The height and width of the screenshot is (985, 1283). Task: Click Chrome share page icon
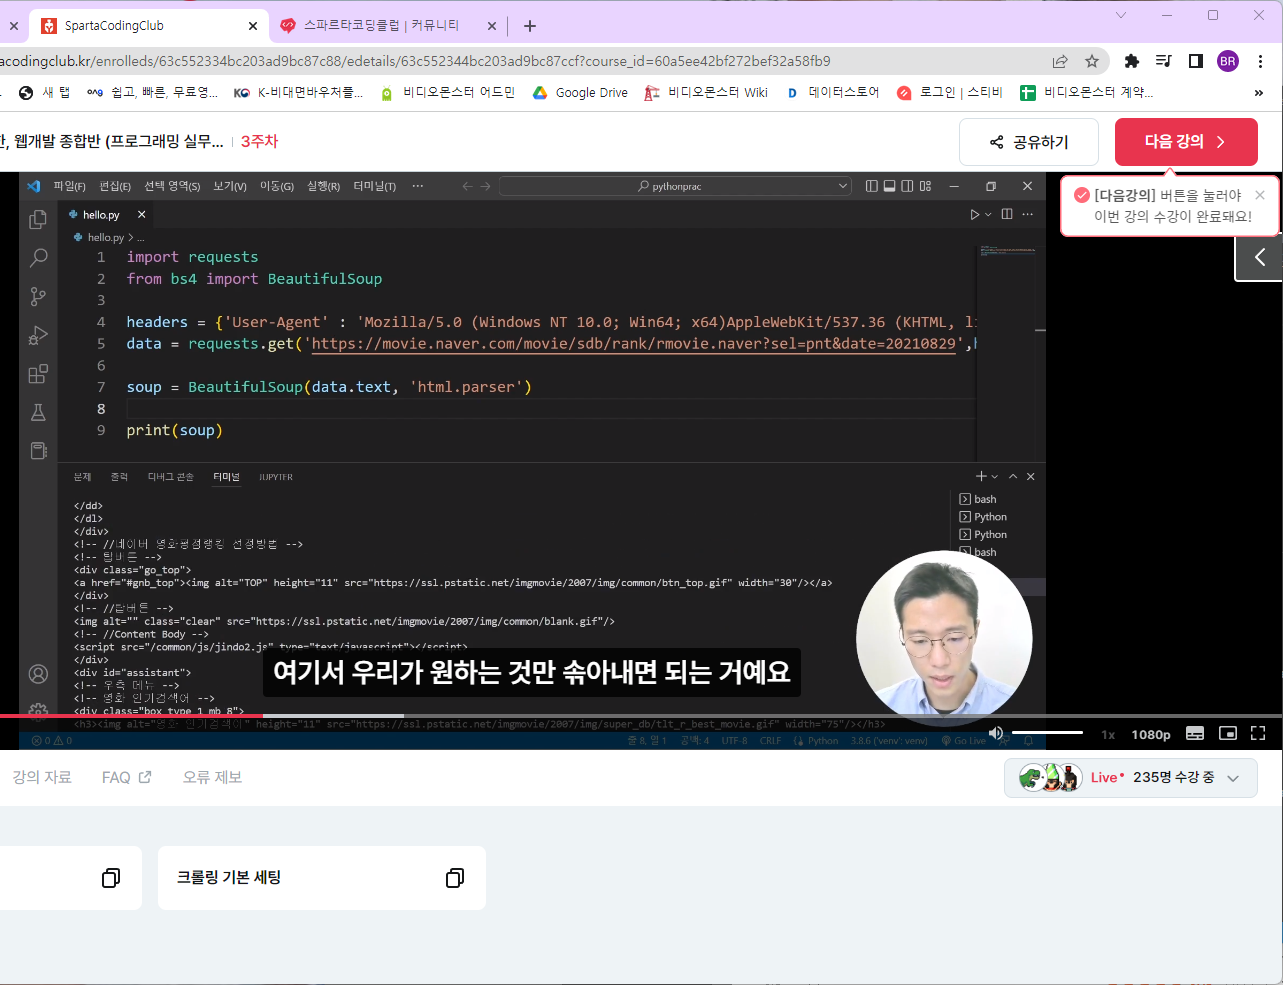coord(1060,61)
